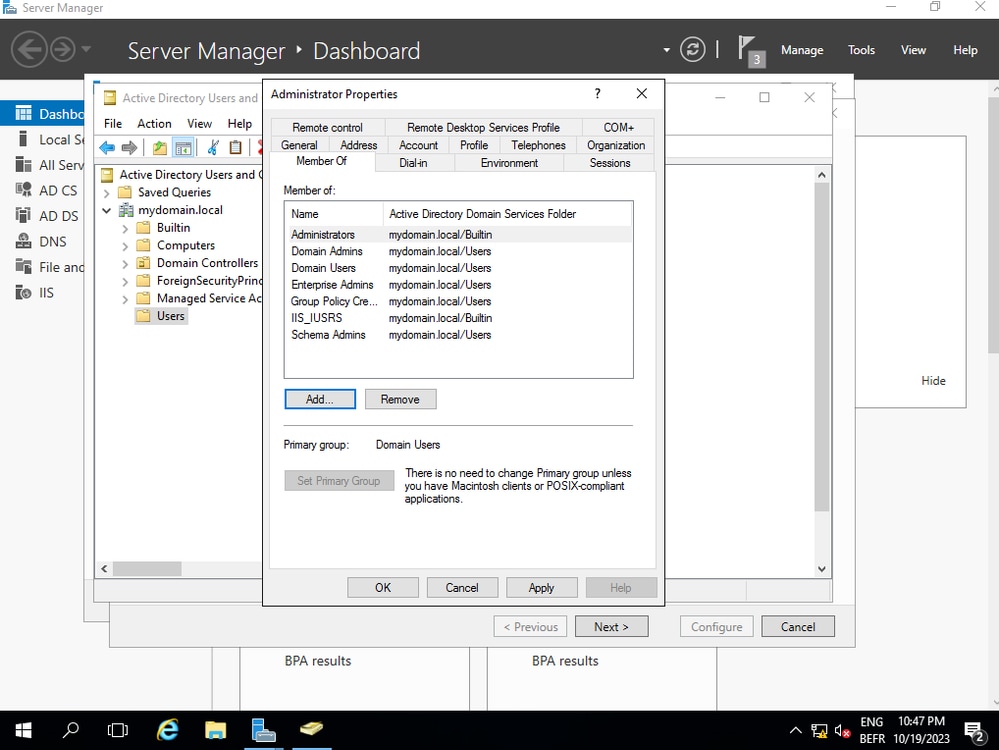Switch to the Address tab

(358, 145)
